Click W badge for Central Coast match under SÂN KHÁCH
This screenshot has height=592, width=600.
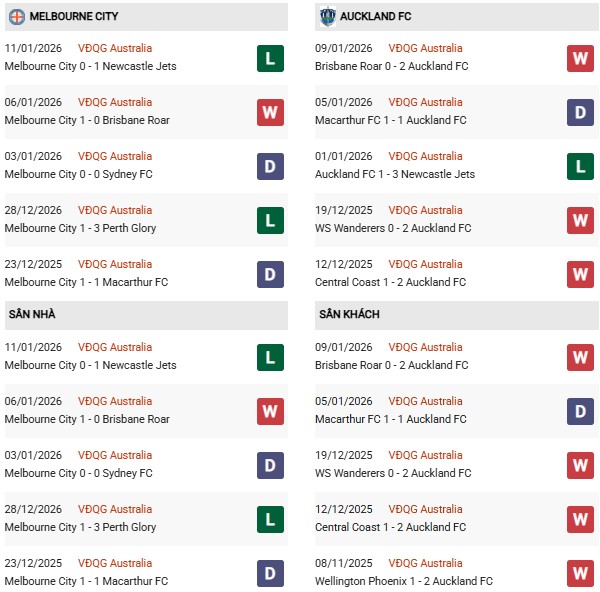(580, 519)
